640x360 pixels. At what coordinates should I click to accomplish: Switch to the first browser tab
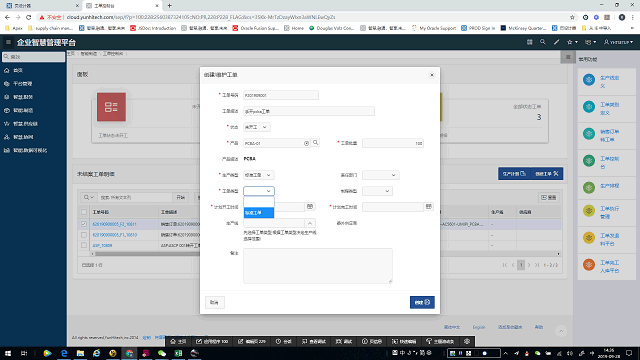coord(41,6)
